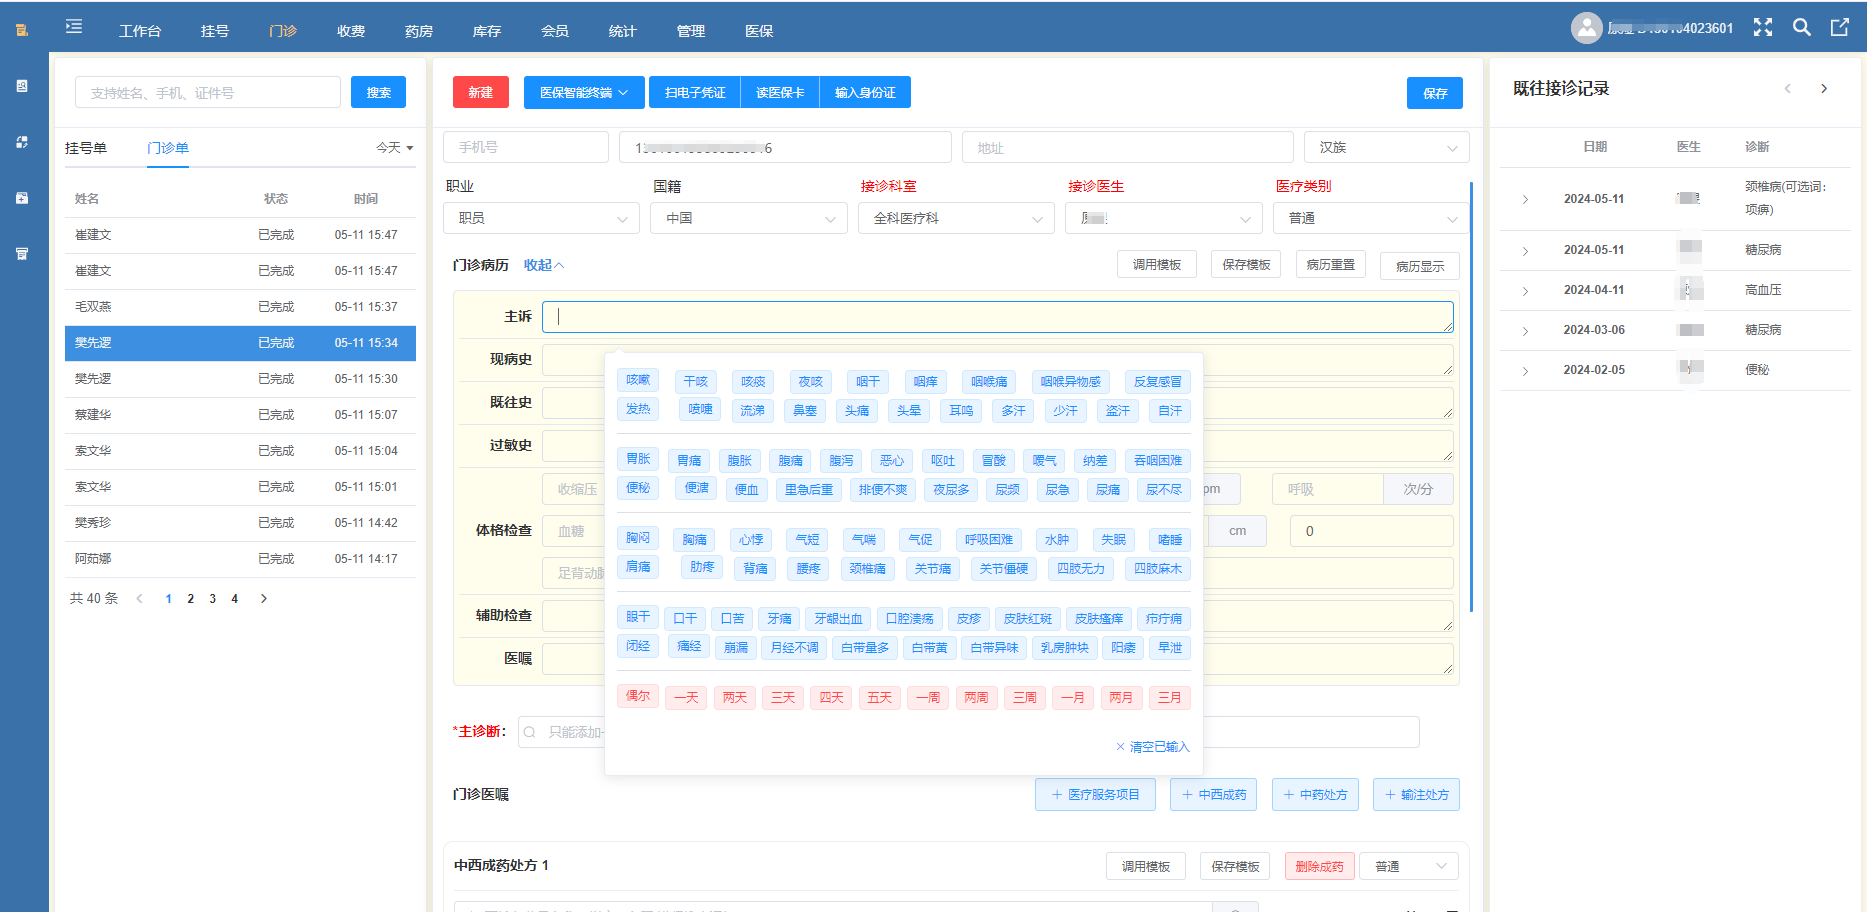Click the external link icon beside the search

coord(1840,27)
